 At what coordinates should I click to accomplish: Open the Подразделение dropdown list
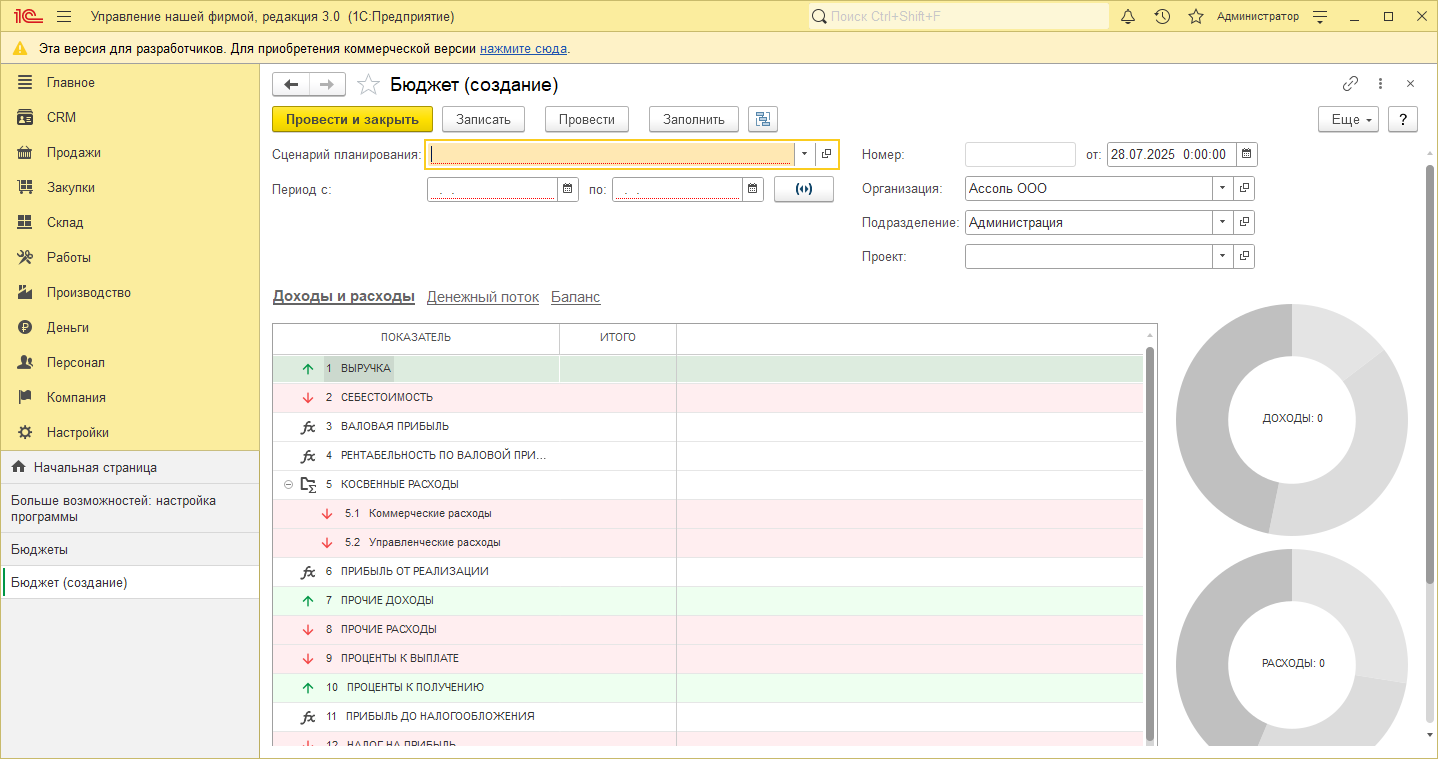[x=1223, y=223]
